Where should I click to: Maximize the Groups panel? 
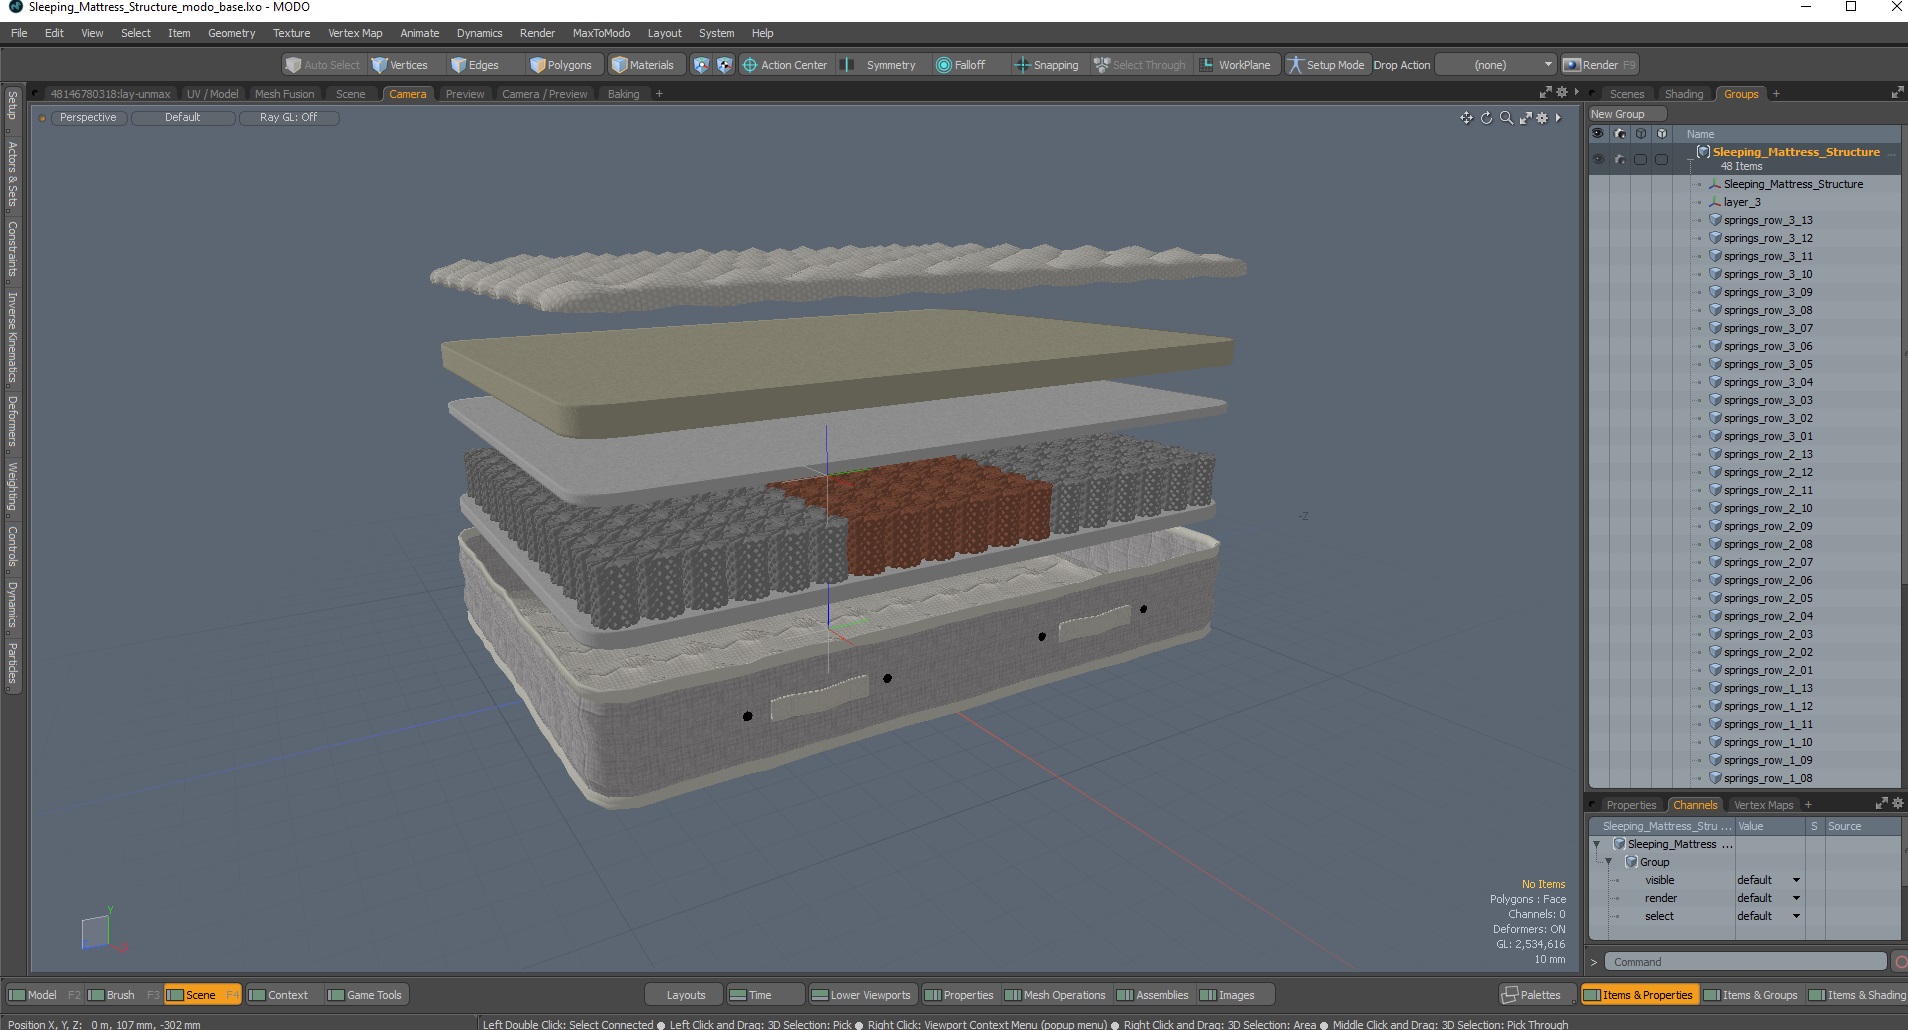point(1897,93)
